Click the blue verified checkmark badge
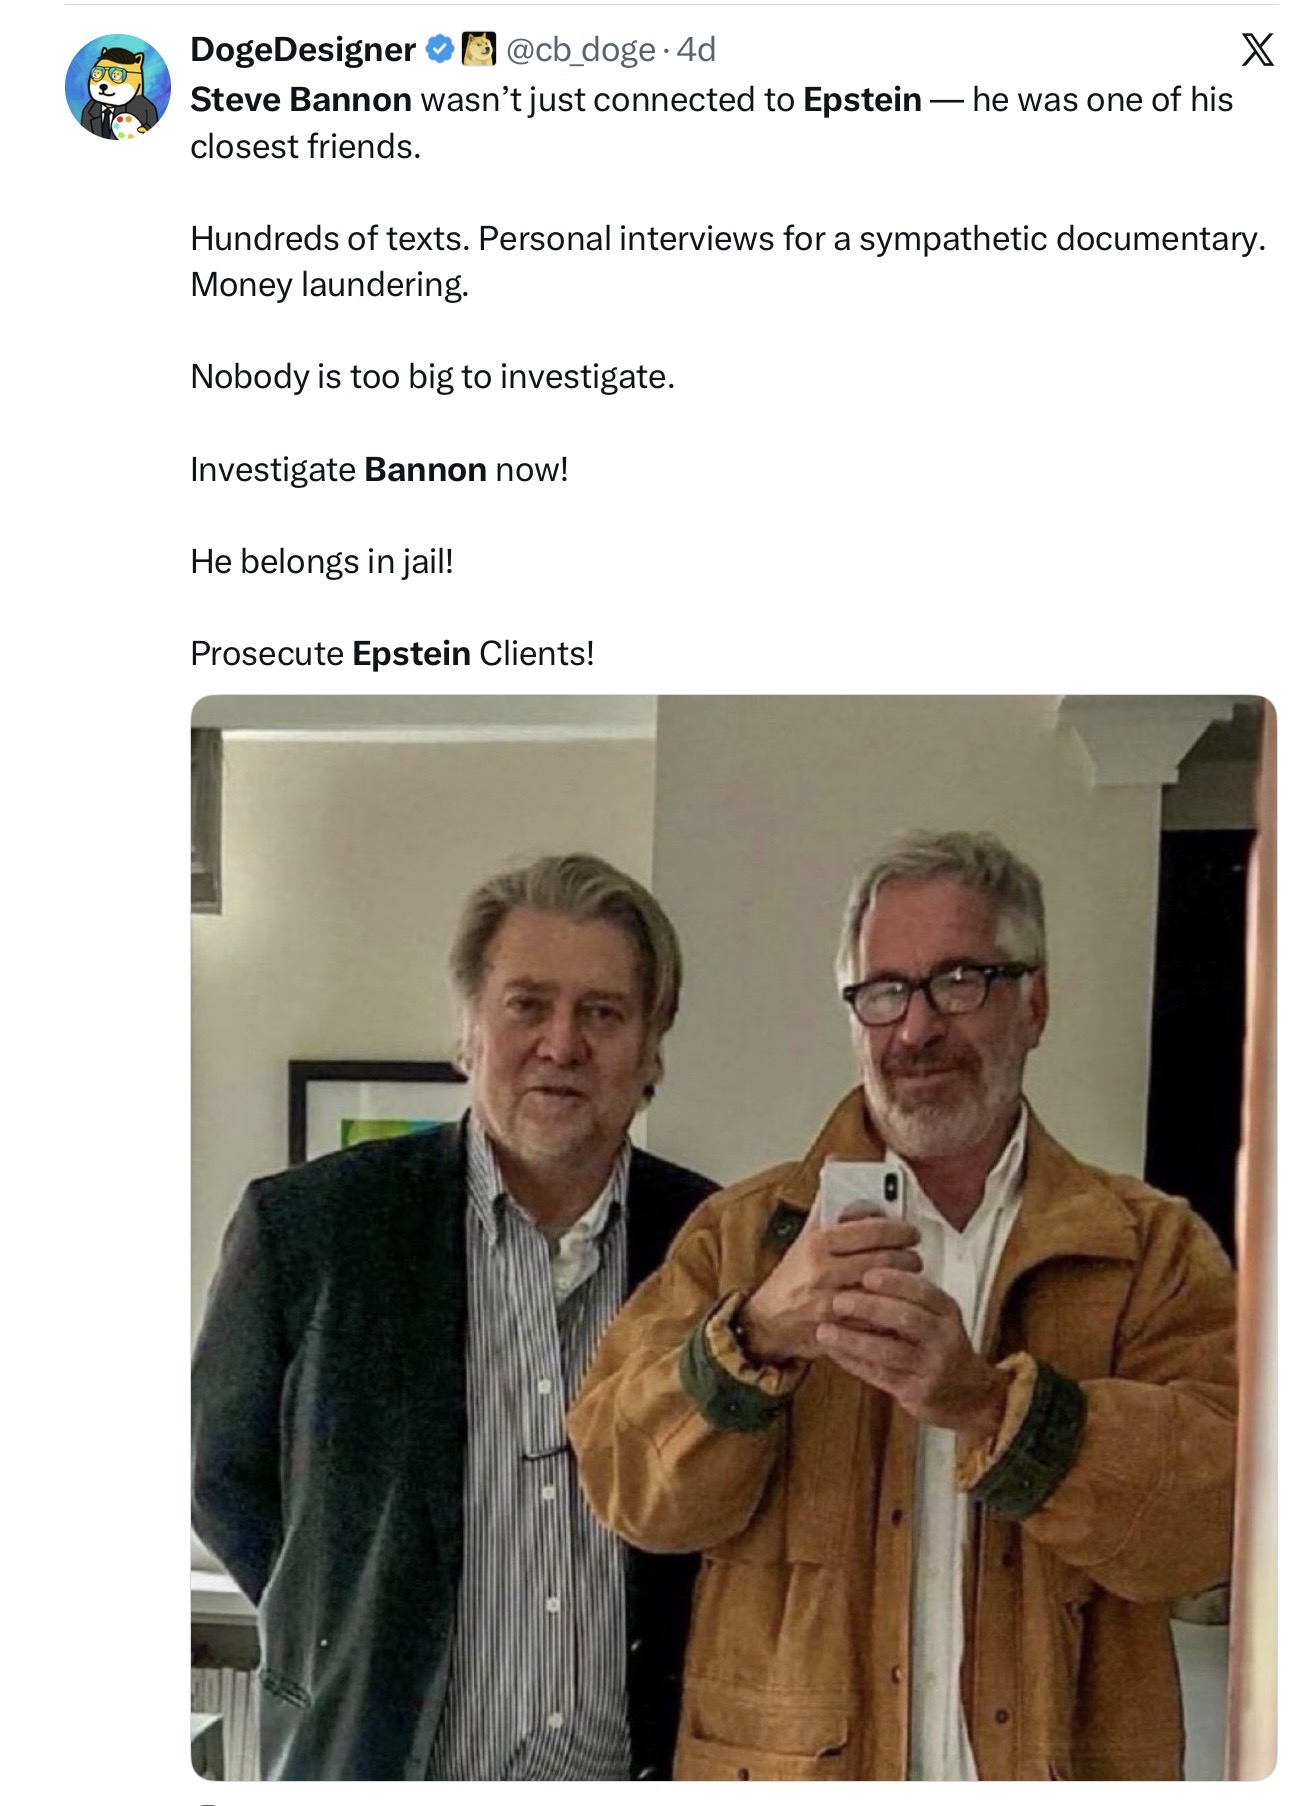 click(x=439, y=49)
